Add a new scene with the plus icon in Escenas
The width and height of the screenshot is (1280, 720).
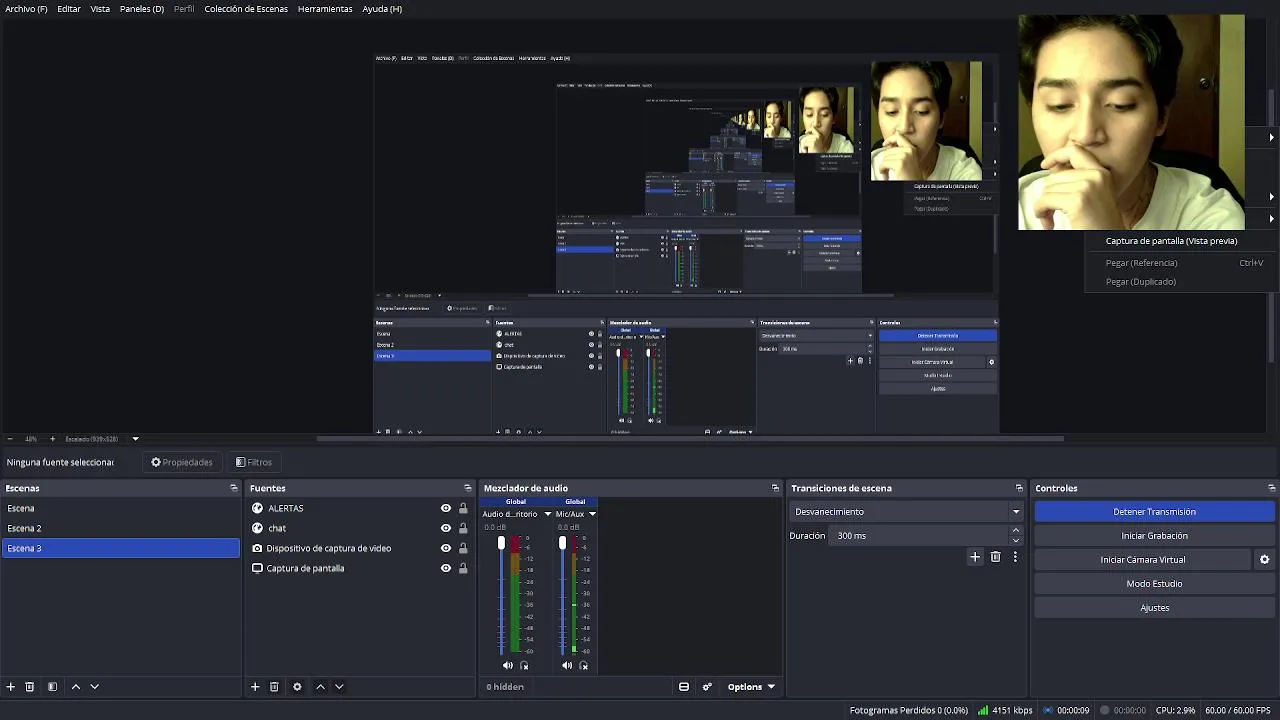pos(11,687)
